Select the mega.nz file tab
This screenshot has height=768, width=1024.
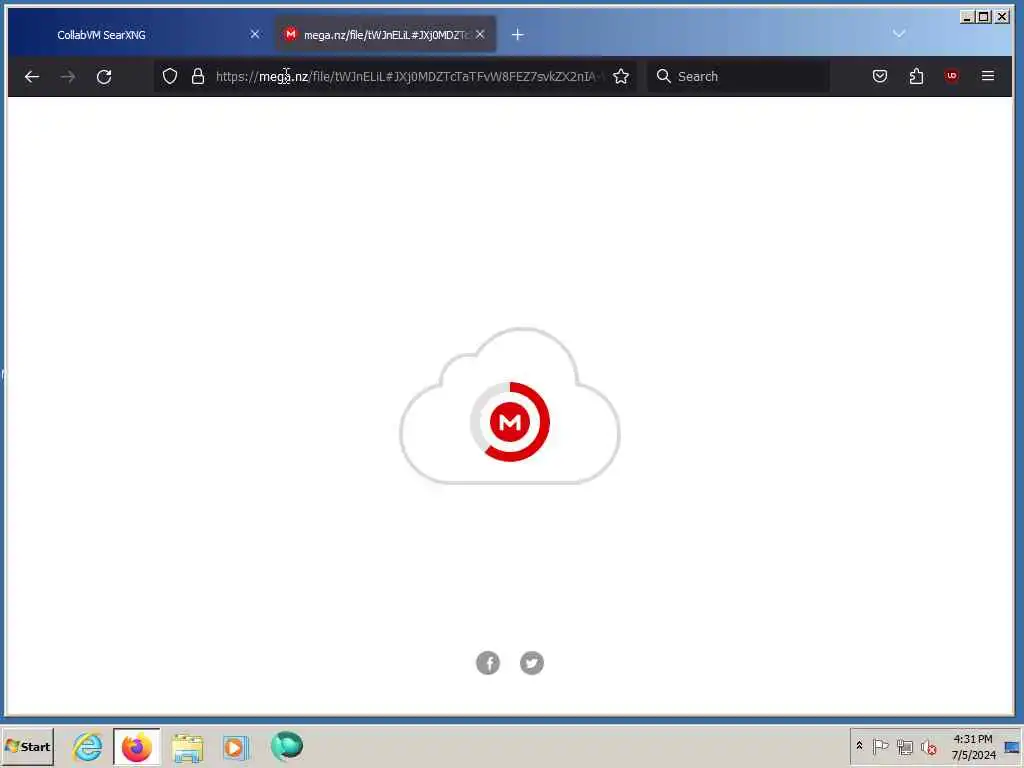(x=385, y=35)
